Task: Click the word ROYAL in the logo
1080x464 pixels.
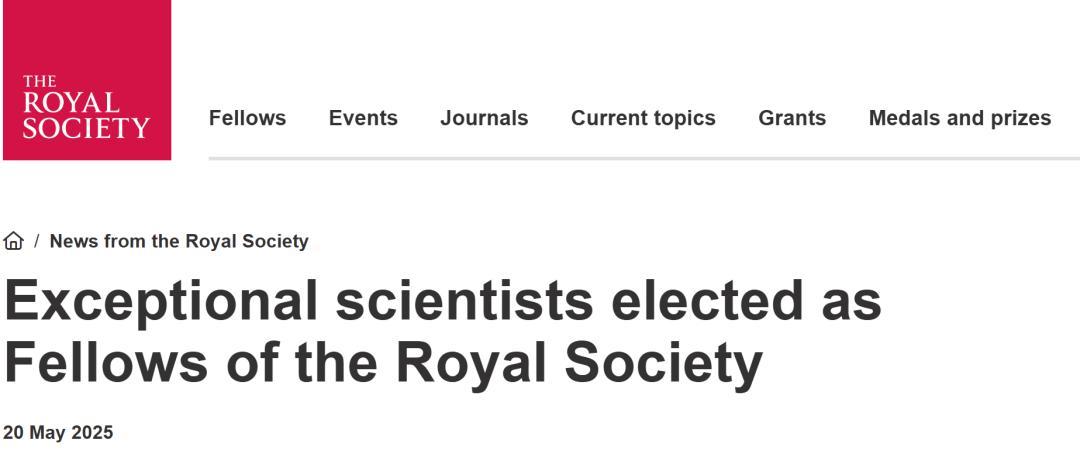Action: coord(70,104)
